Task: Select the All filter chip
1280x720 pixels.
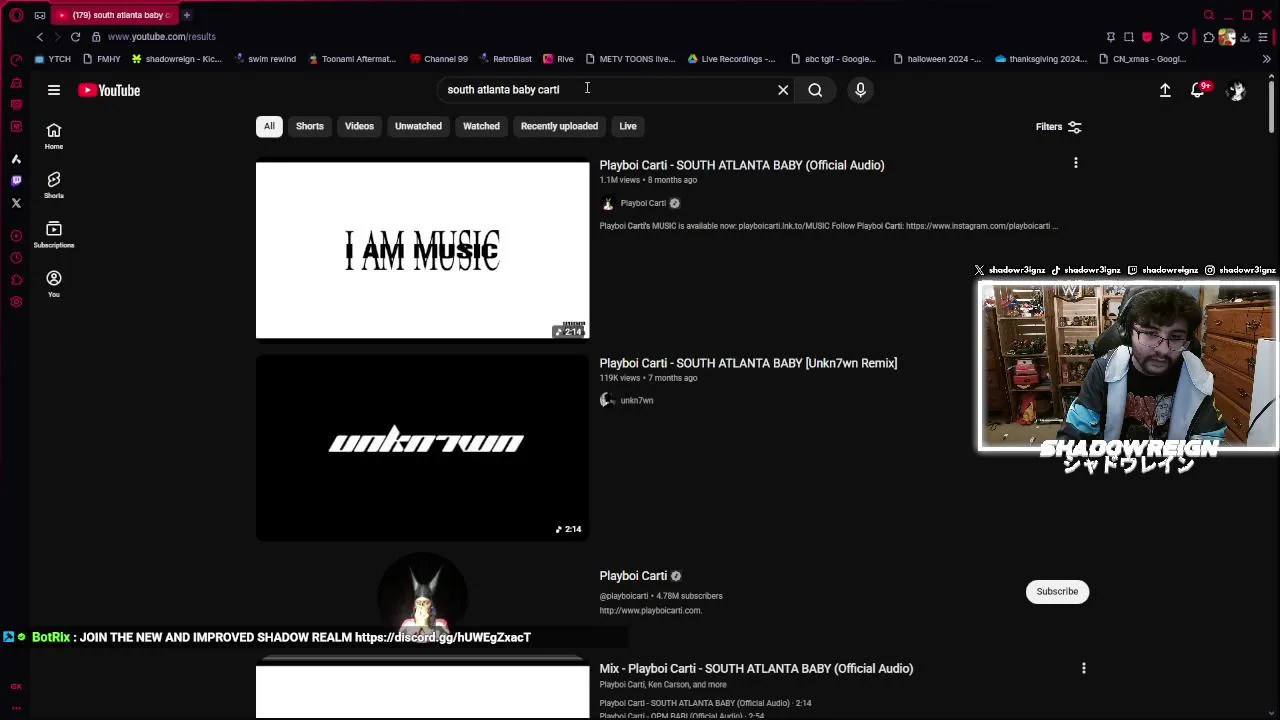Action: 269,126
